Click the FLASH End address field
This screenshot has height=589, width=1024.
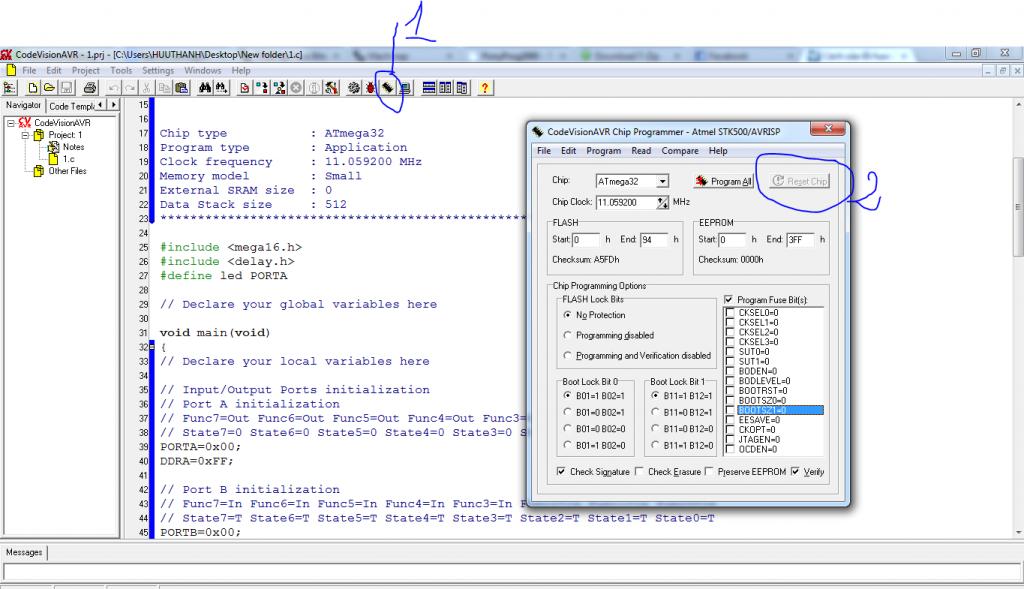coord(654,240)
